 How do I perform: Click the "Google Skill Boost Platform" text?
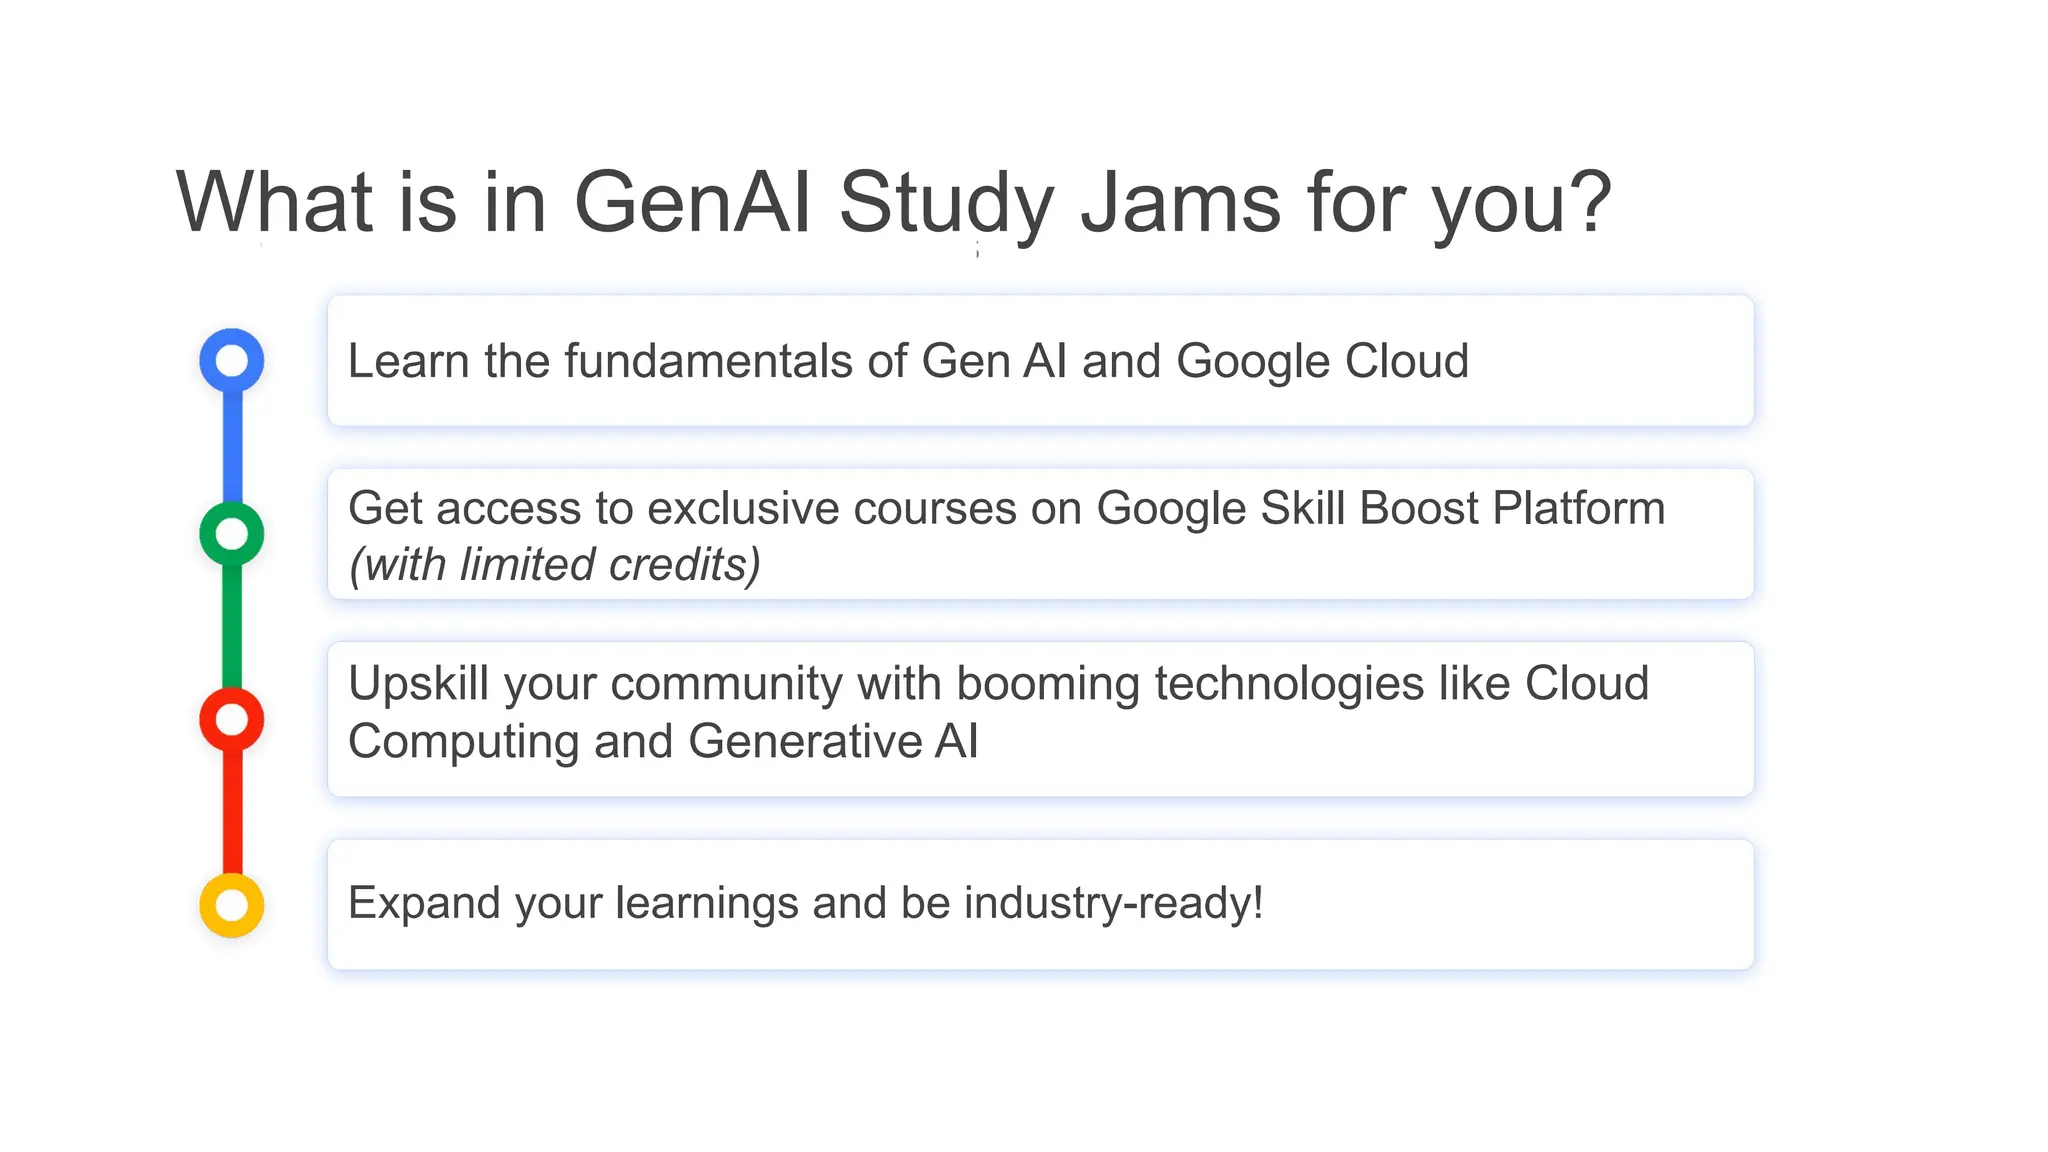[1380, 508]
